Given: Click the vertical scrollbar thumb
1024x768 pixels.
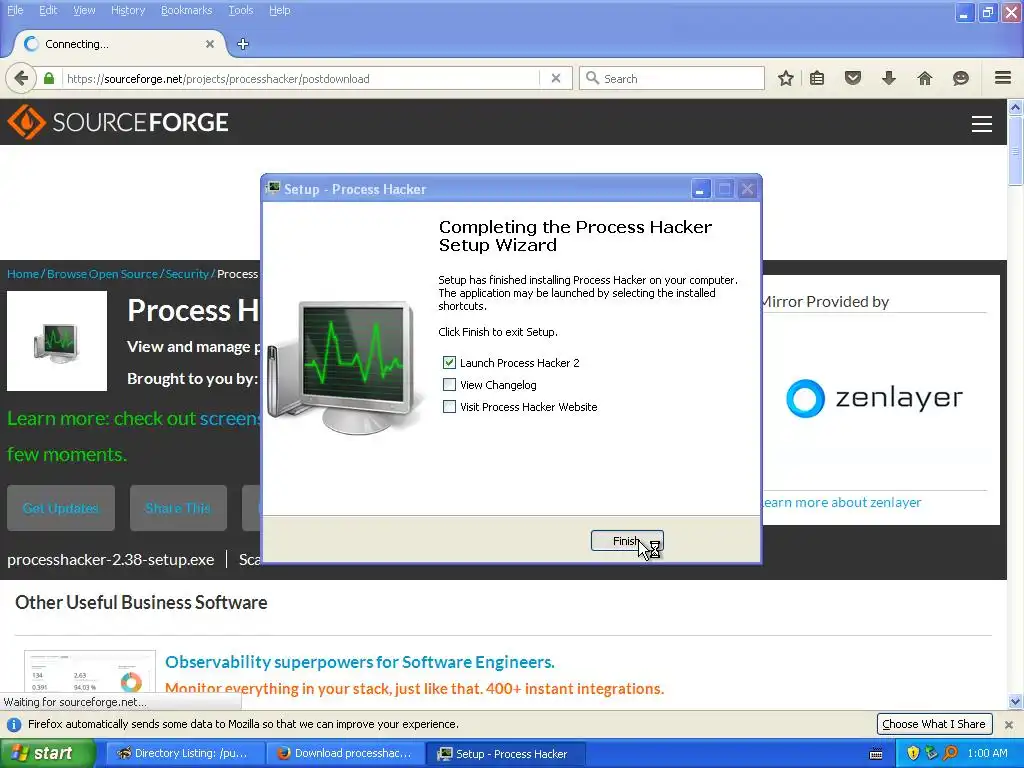Looking at the screenshot, I should tap(1016, 150).
